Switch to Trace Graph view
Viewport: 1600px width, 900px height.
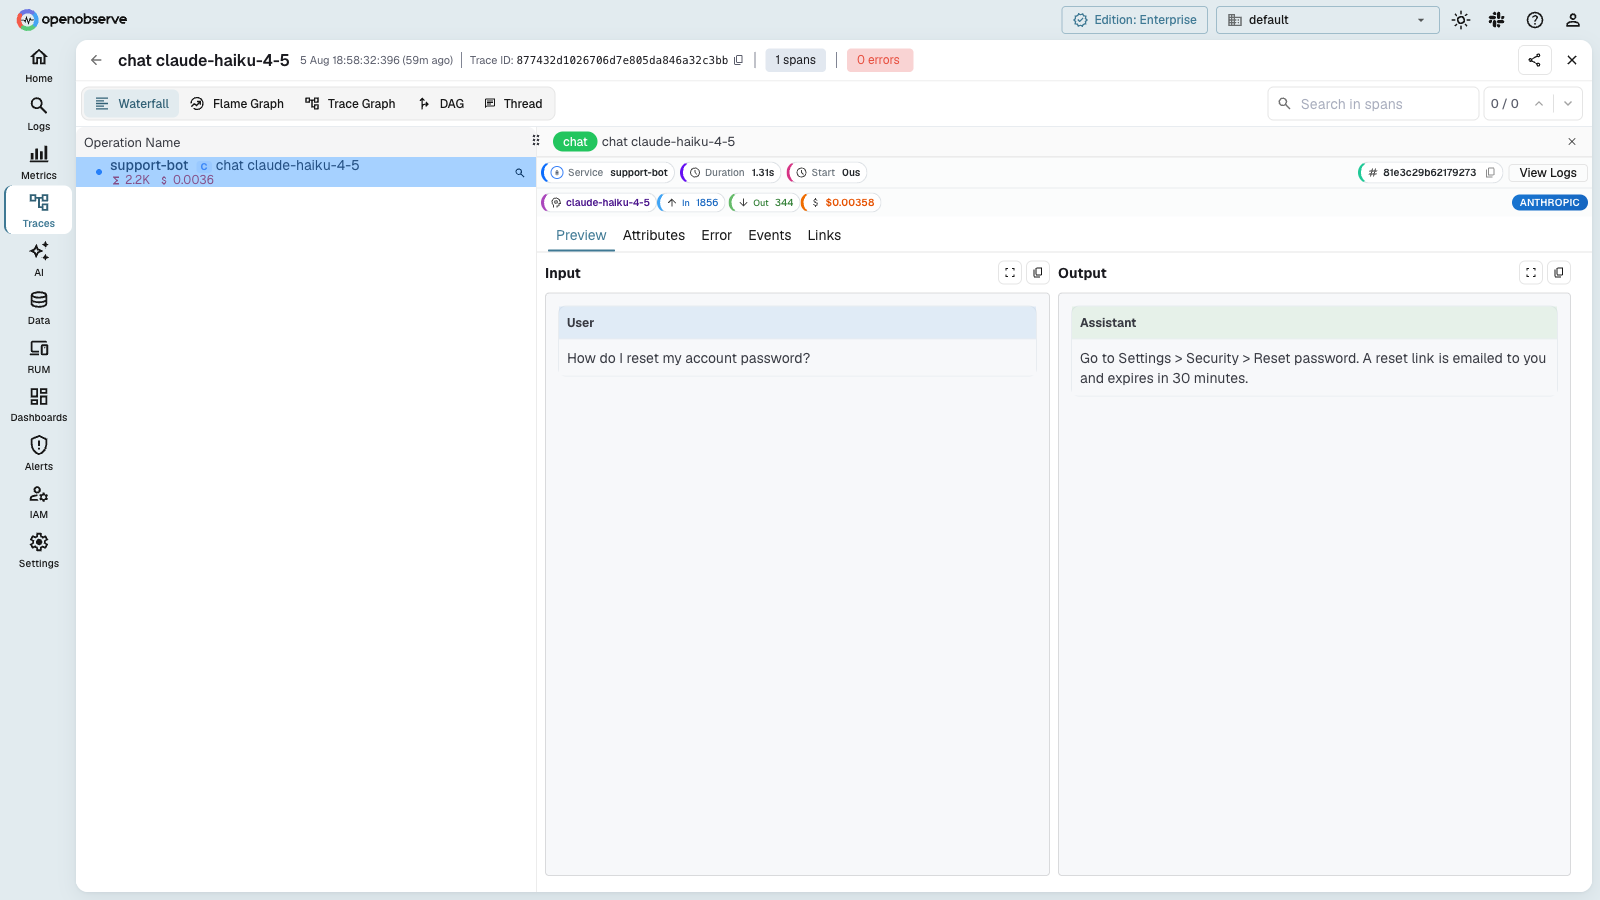[x=350, y=104]
